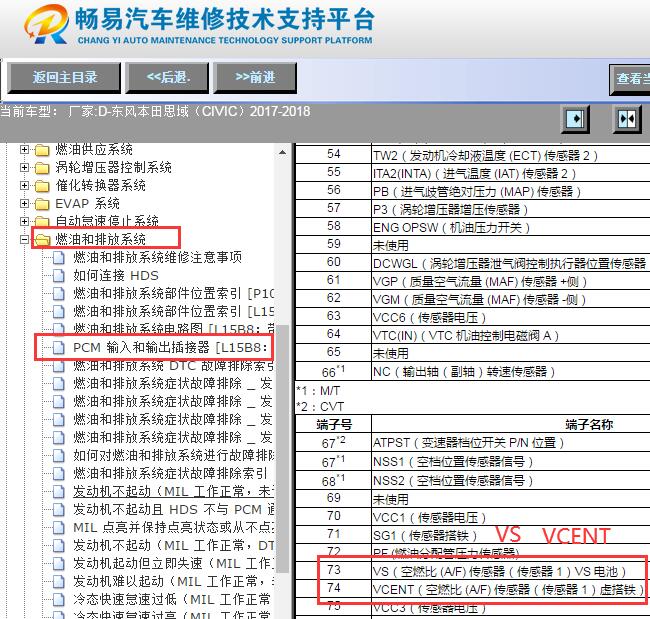This screenshot has height=619, width=650.
Task: Open 发动机起动但立即失速 document
Action: coord(173,563)
